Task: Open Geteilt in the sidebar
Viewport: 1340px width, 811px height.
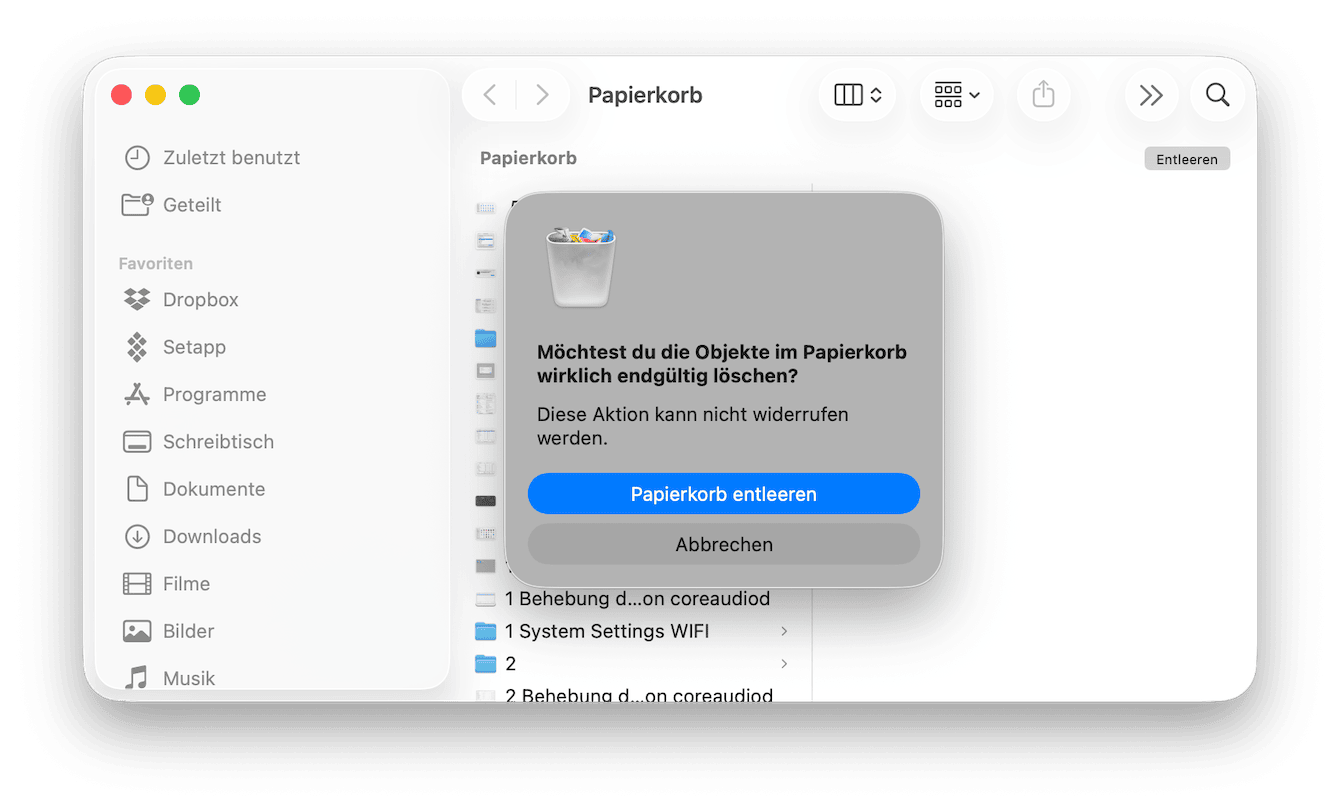Action: (192, 205)
